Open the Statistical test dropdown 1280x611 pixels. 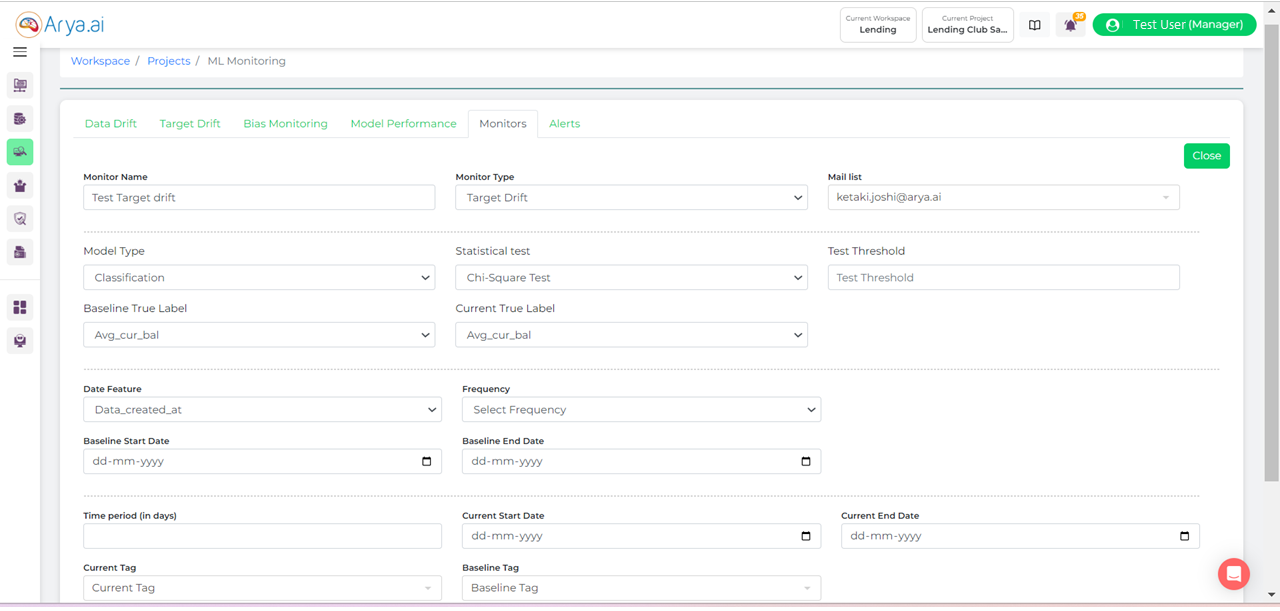631,278
